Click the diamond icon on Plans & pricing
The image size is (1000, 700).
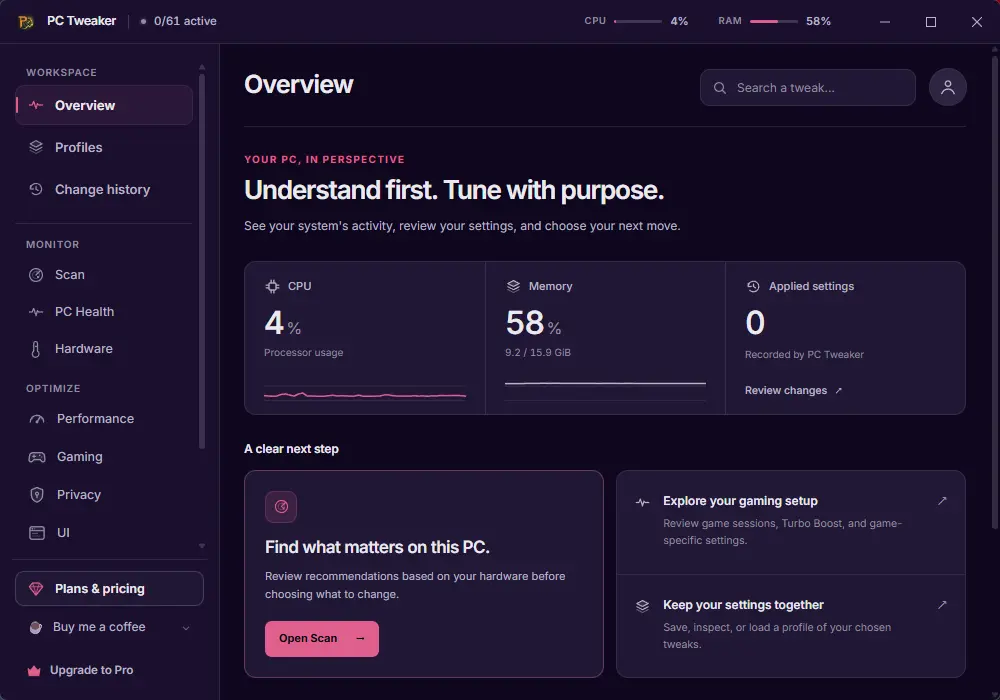click(x=36, y=589)
